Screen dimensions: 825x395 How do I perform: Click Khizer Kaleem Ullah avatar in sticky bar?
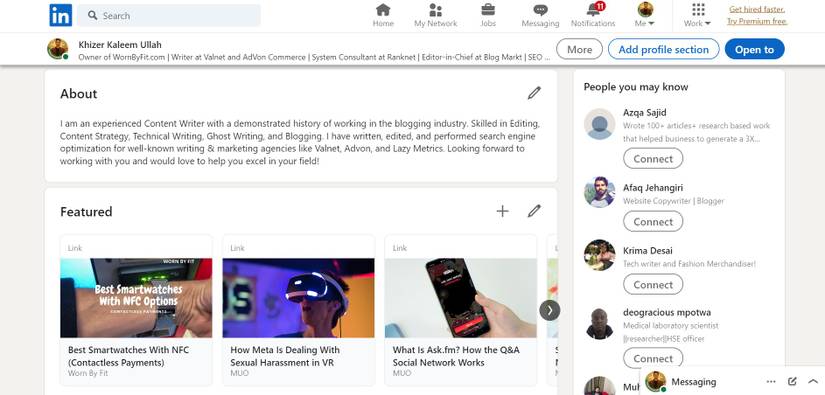click(57, 49)
